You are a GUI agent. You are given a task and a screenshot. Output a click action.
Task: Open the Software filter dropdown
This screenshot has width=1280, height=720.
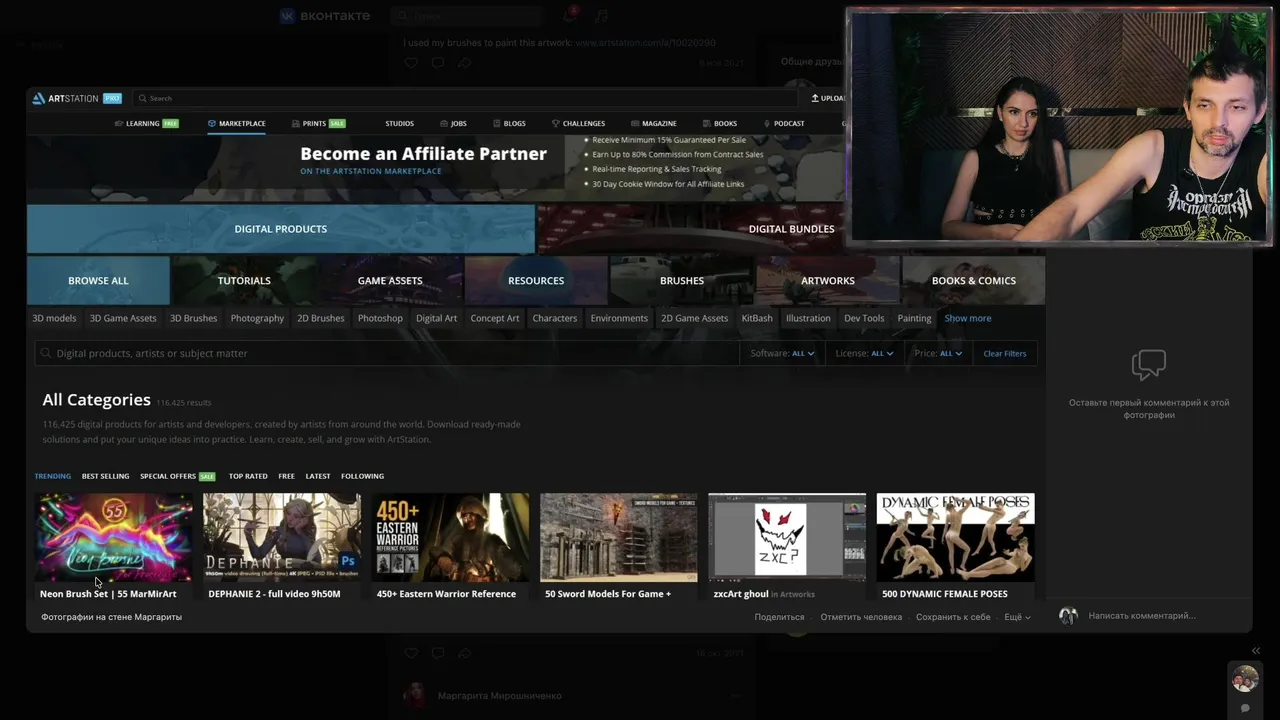point(782,353)
